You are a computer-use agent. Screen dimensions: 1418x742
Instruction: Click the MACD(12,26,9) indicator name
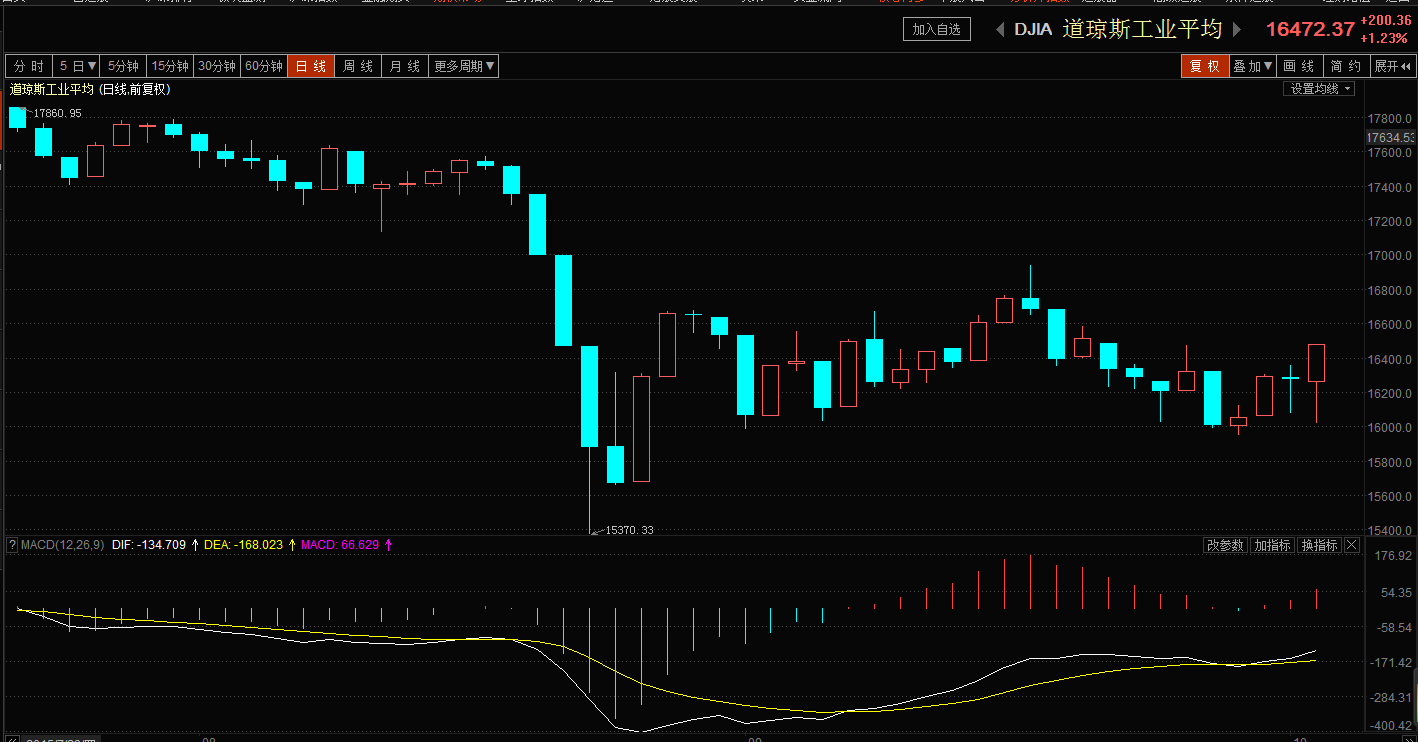pyautogui.click(x=62, y=545)
